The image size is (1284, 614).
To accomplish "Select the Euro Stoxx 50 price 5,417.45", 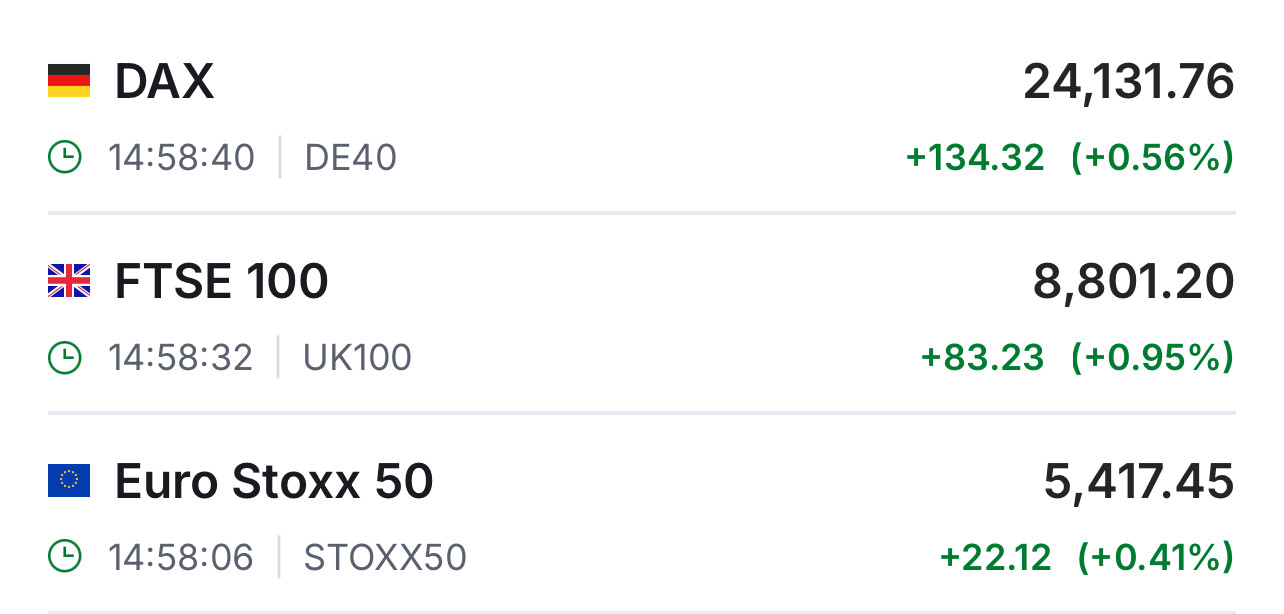I will click(1138, 481).
